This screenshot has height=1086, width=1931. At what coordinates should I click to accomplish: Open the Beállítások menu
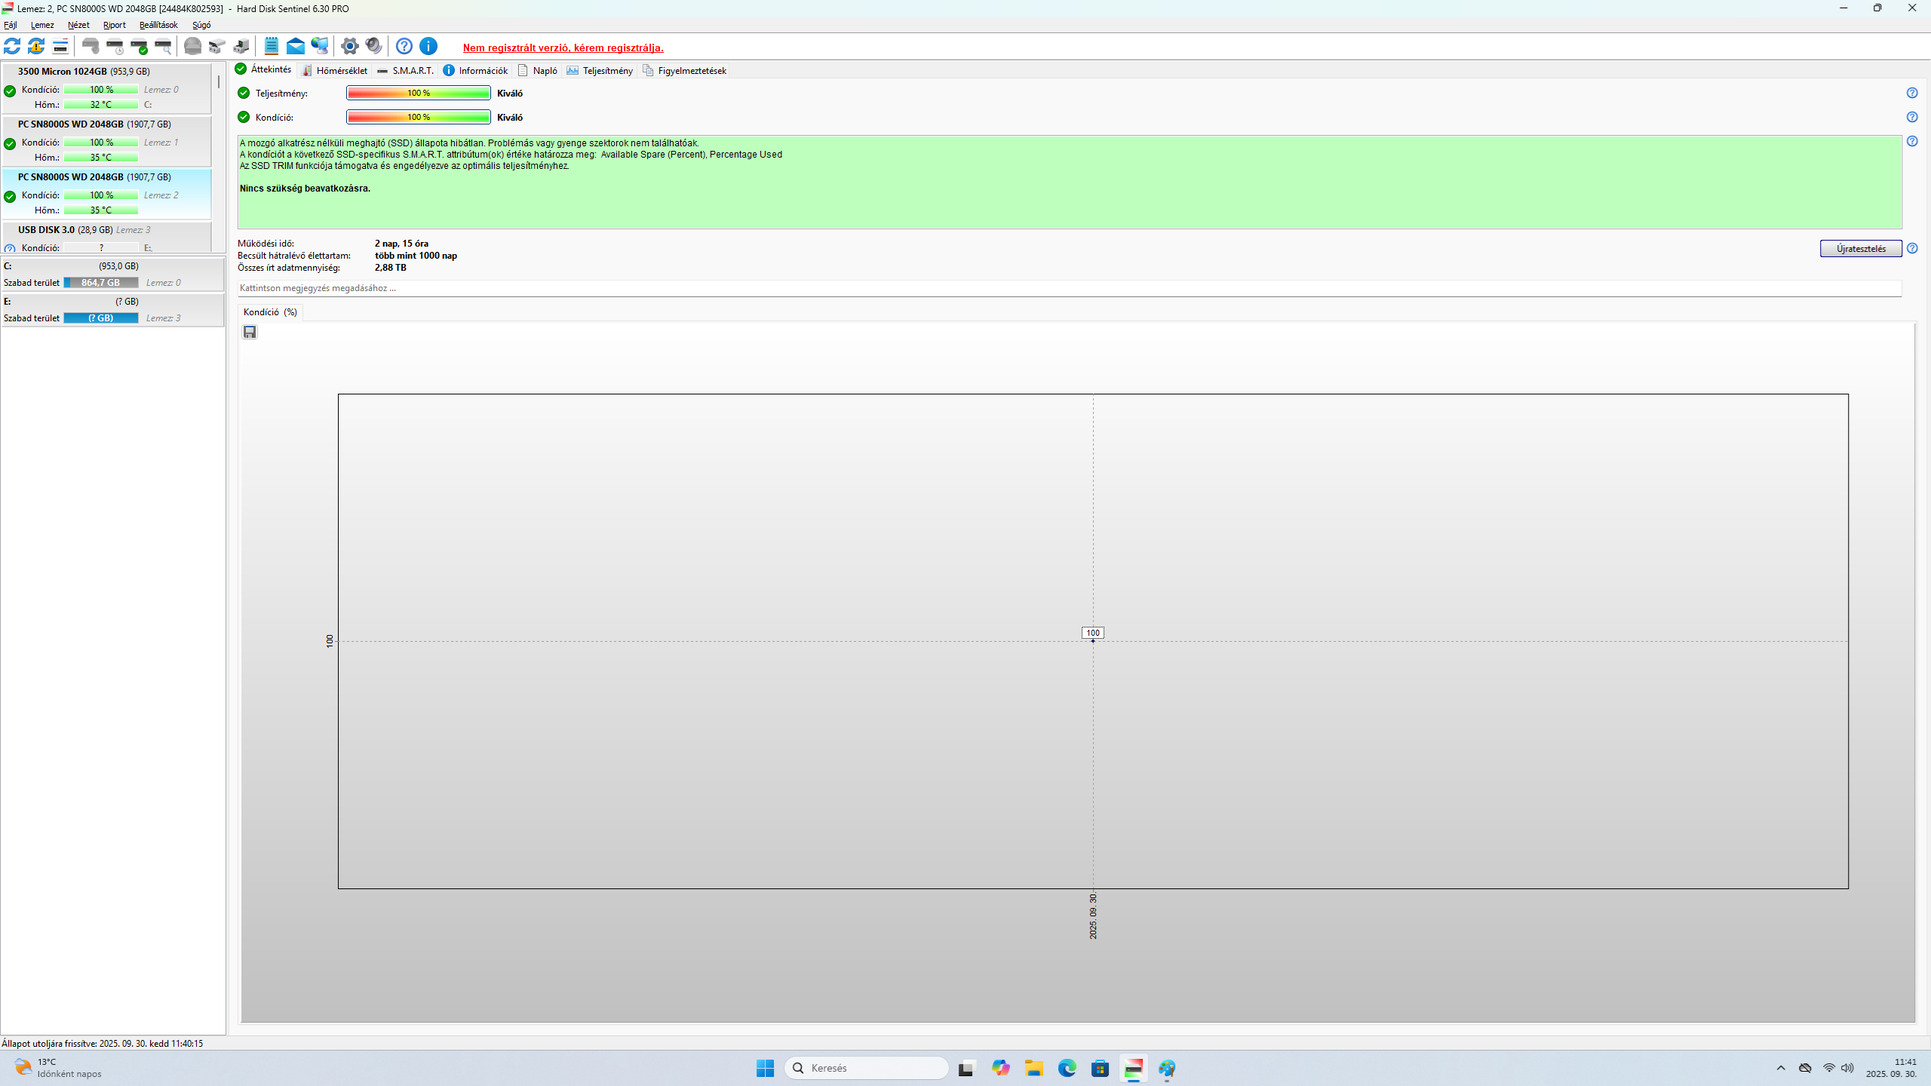158,25
